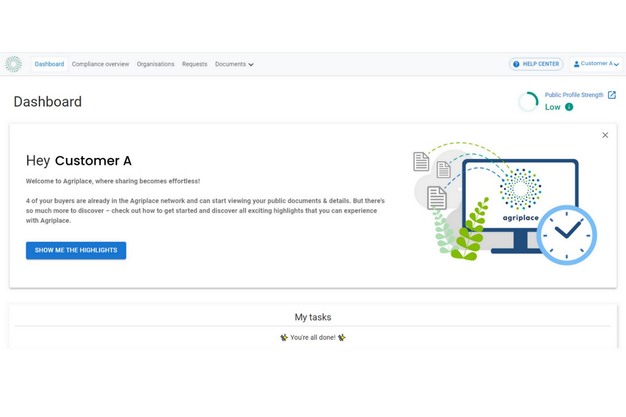Open the Organisations page
Image resolution: width=626 pixels, height=417 pixels.
(155, 64)
